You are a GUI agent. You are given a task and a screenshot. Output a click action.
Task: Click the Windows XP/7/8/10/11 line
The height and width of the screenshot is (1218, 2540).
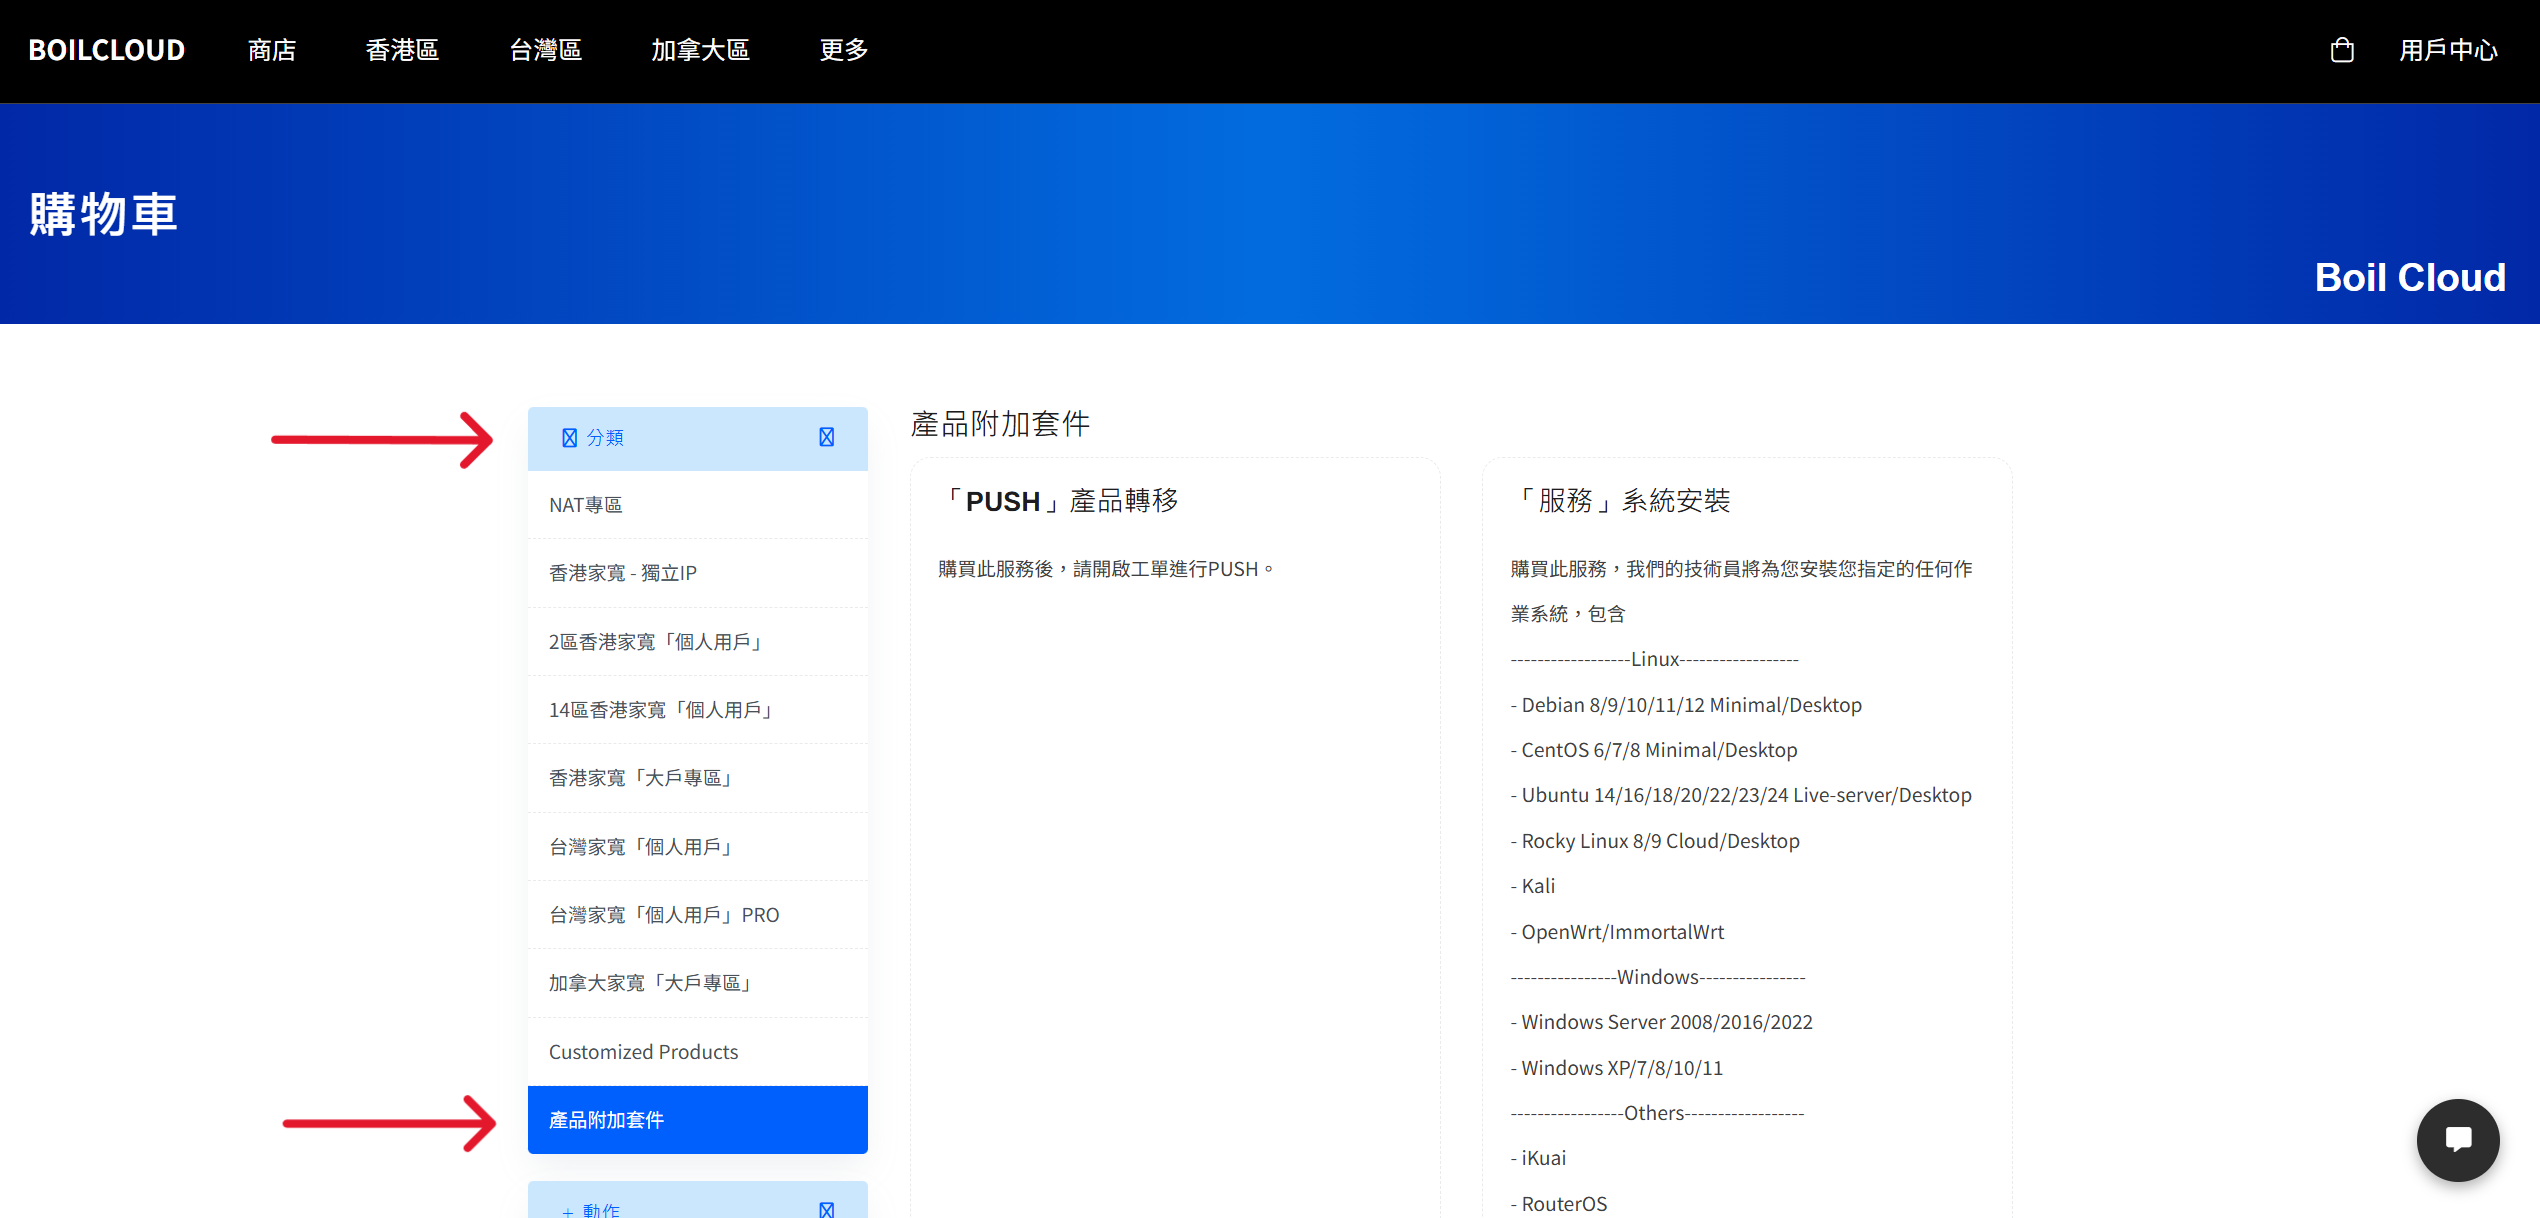(x=1617, y=1068)
